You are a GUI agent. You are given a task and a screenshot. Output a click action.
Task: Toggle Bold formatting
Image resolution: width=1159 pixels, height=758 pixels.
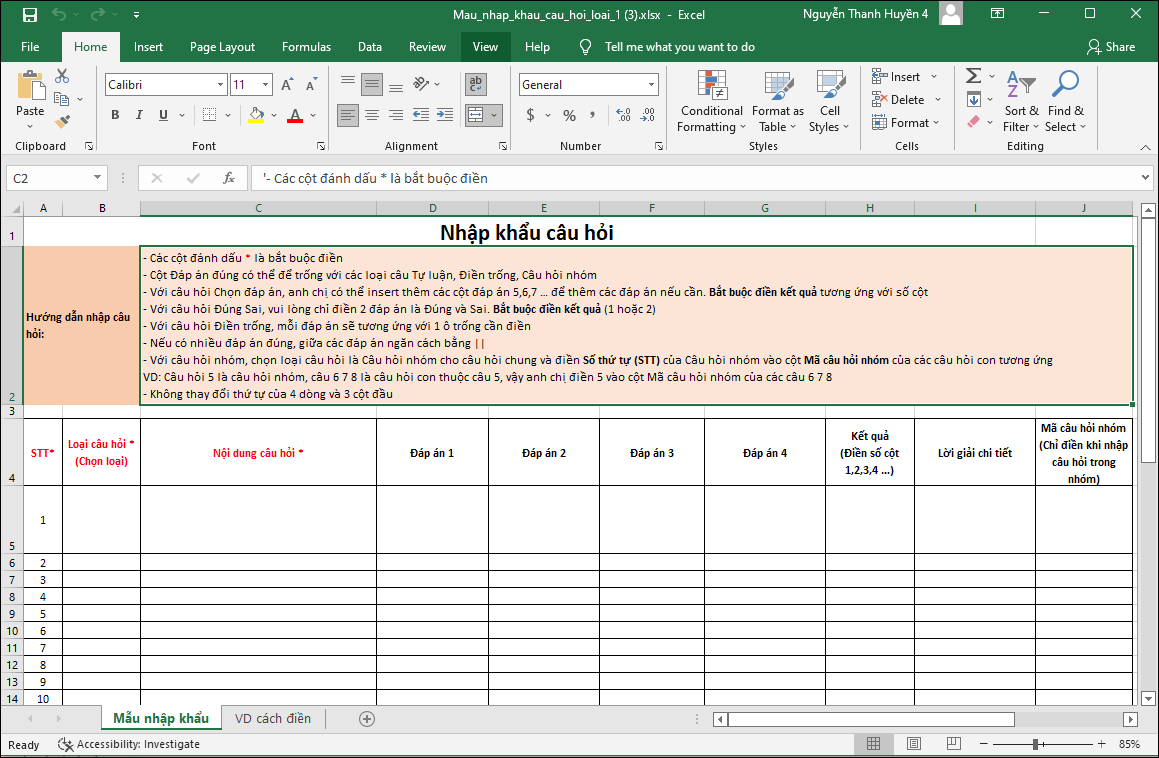[115, 115]
